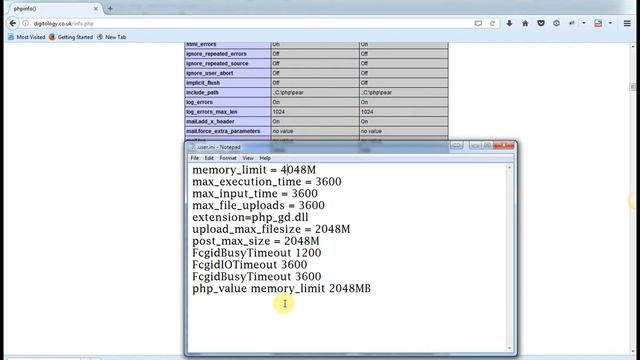Click local value 1024 for log_errors_max_len

coord(315,112)
